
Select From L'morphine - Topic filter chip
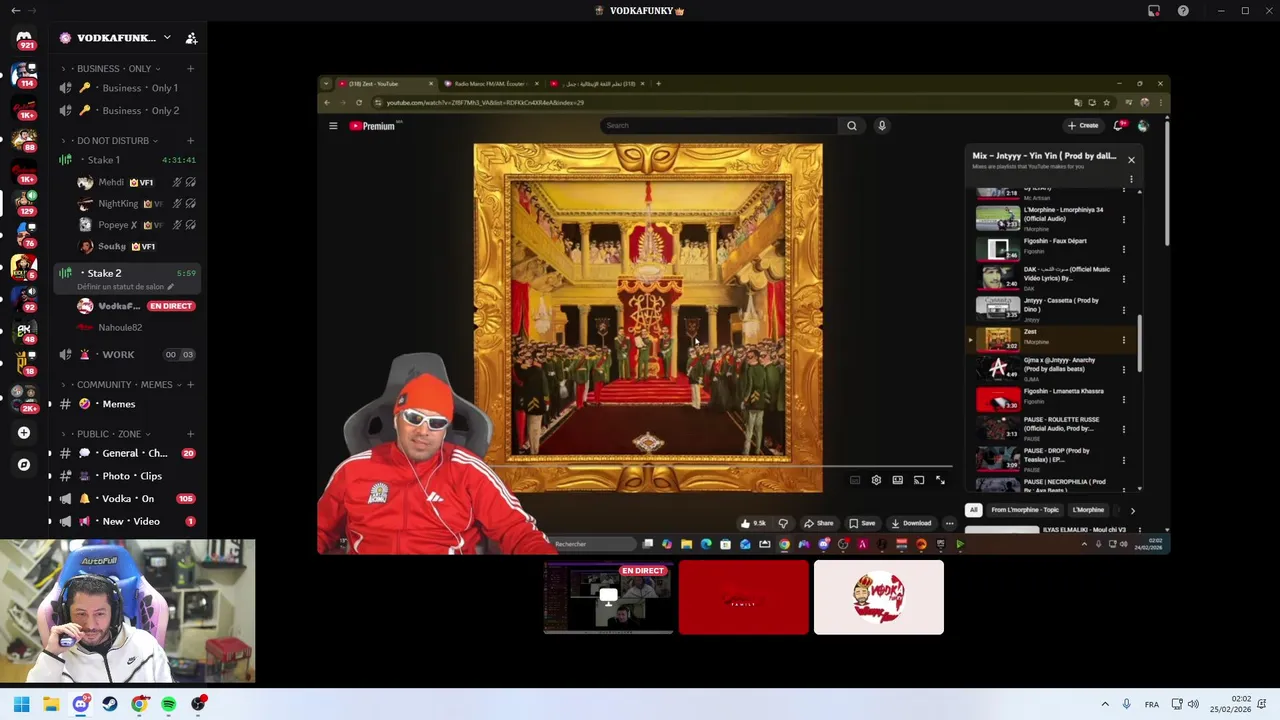tap(1025, 510)
